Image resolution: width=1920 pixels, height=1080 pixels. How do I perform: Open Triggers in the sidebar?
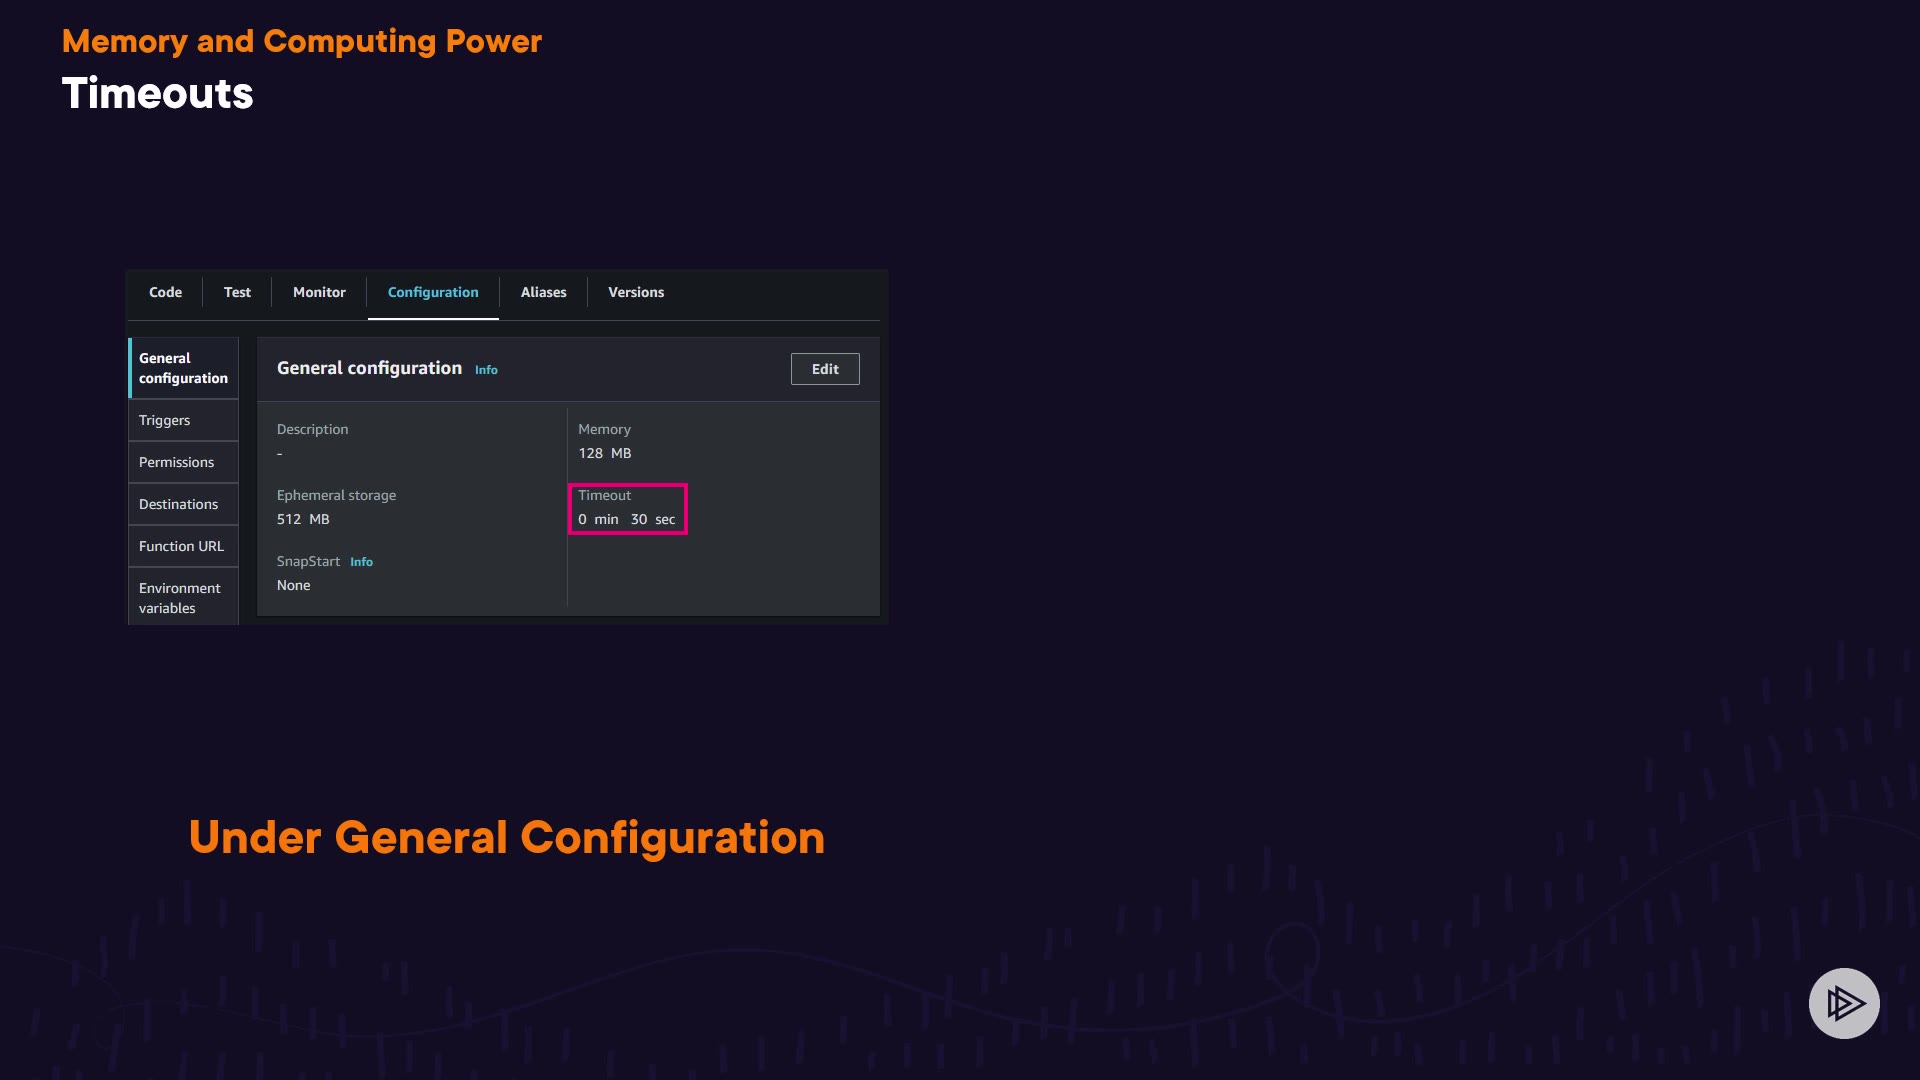(165, 420)
